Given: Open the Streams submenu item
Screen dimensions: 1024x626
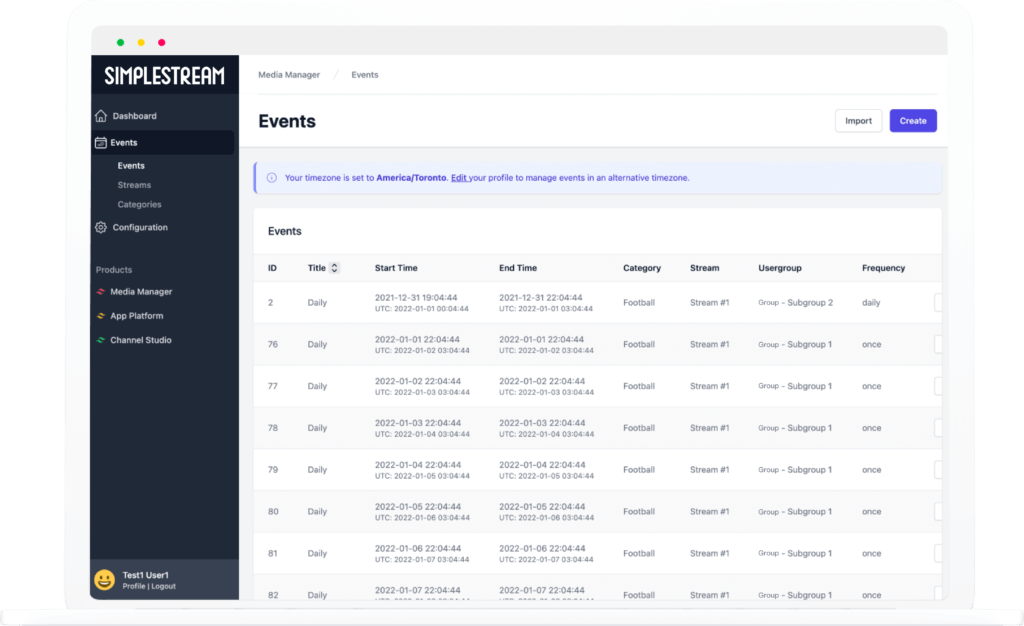Looking at the screenshot, I should (134, 185).
